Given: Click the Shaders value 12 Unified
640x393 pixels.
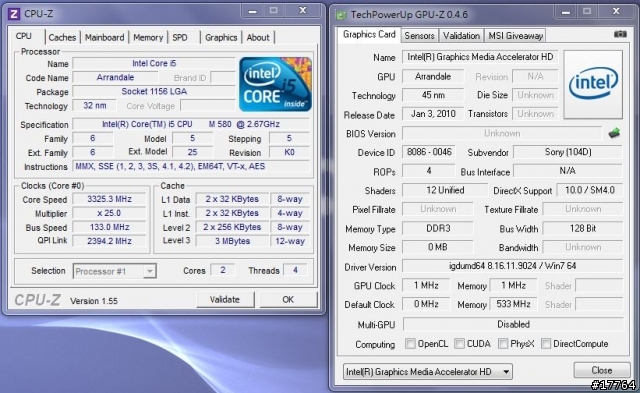Looking at the screenshot, I should pos(445,190).
